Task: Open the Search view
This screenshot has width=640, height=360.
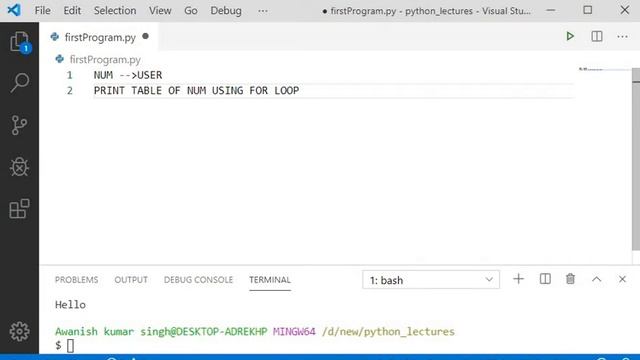Action: coord(20,83)
